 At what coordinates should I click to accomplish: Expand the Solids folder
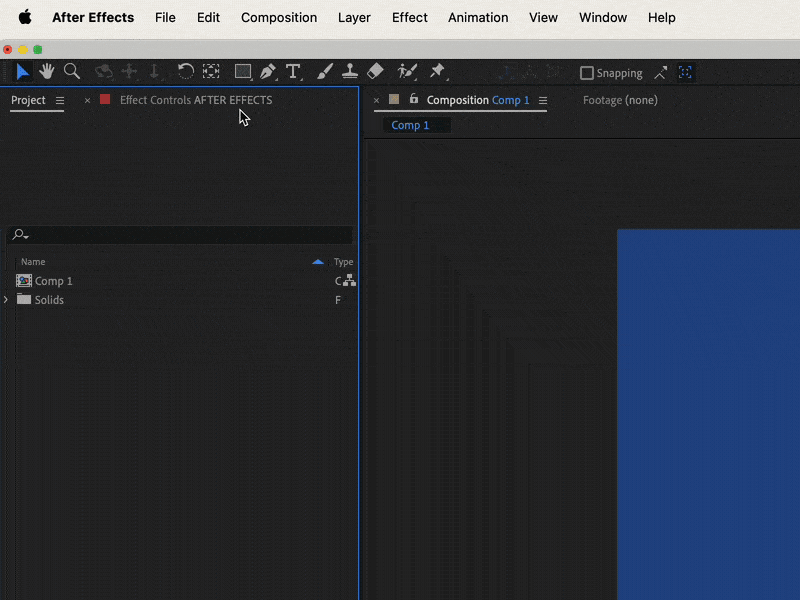(6, 299)
